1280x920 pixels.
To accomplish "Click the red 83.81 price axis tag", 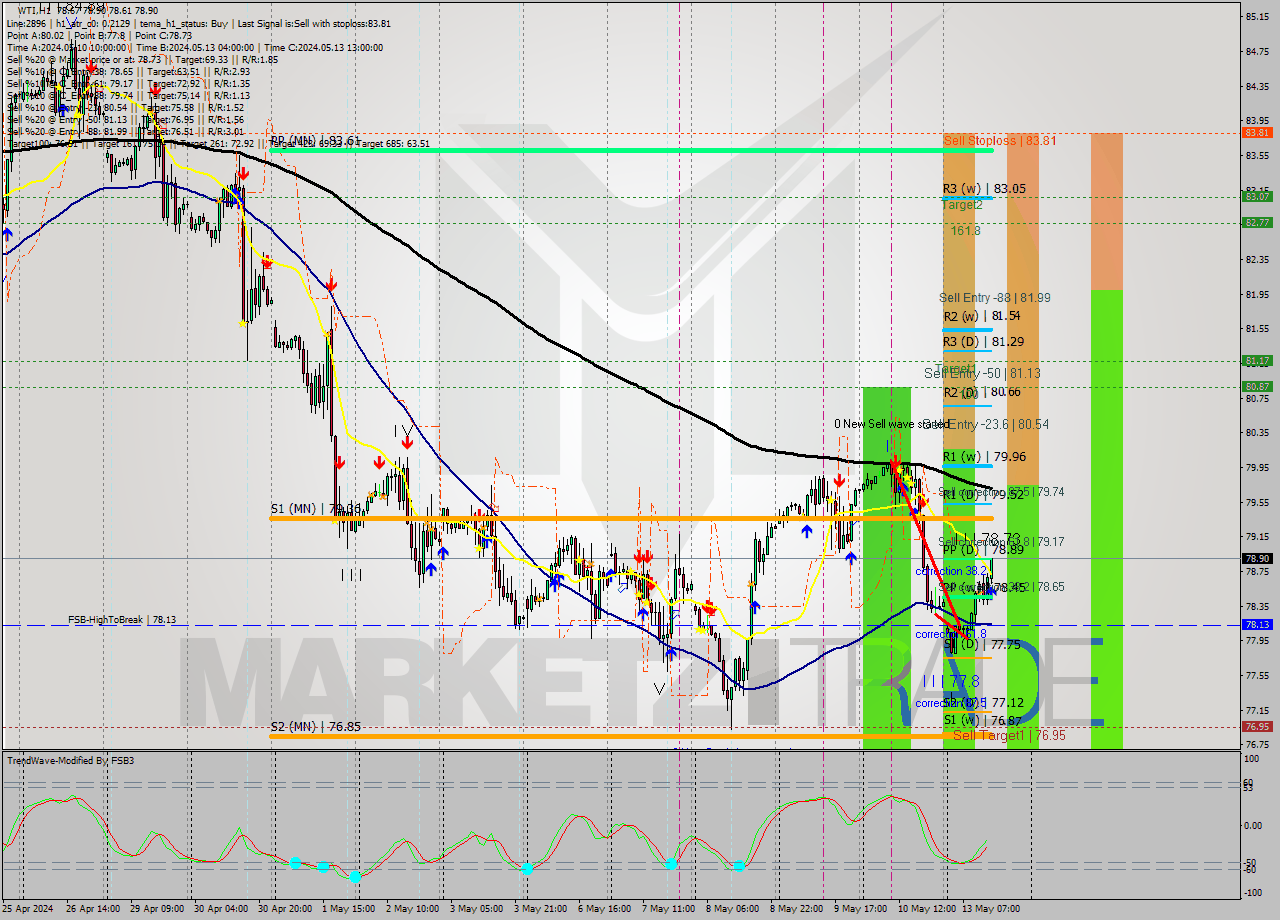I will coord(1257,132).
